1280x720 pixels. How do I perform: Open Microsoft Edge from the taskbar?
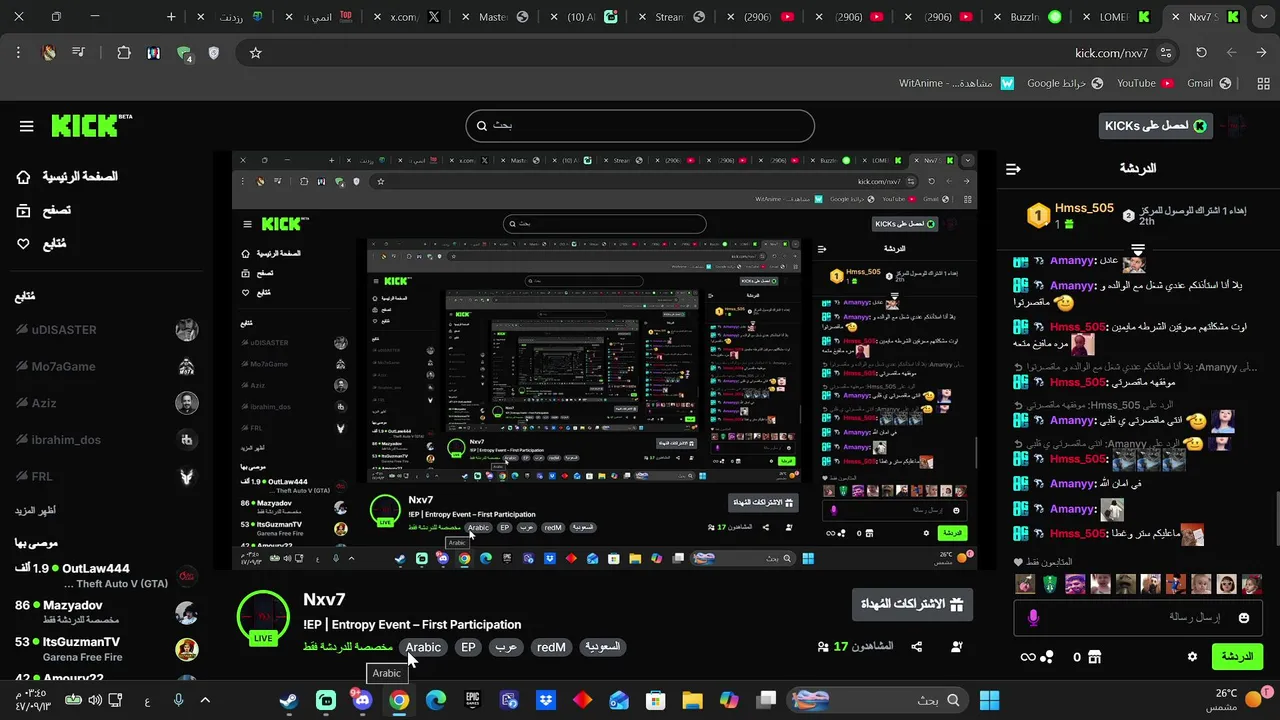tap(436, 700)
